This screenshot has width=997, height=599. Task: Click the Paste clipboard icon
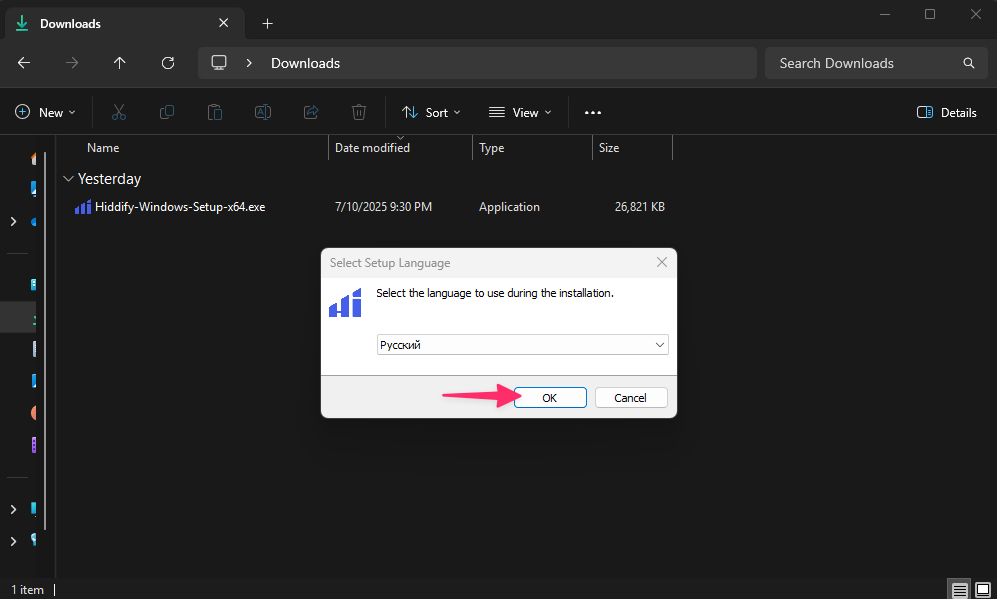pos(215,113)
